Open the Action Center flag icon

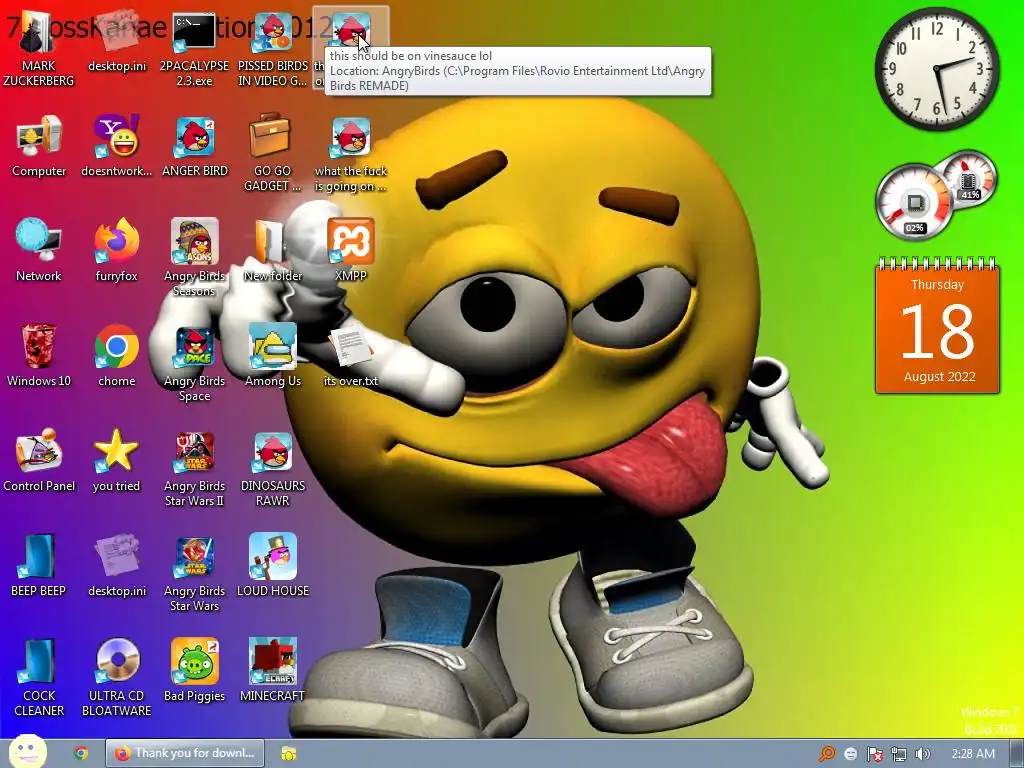[874, 754]
